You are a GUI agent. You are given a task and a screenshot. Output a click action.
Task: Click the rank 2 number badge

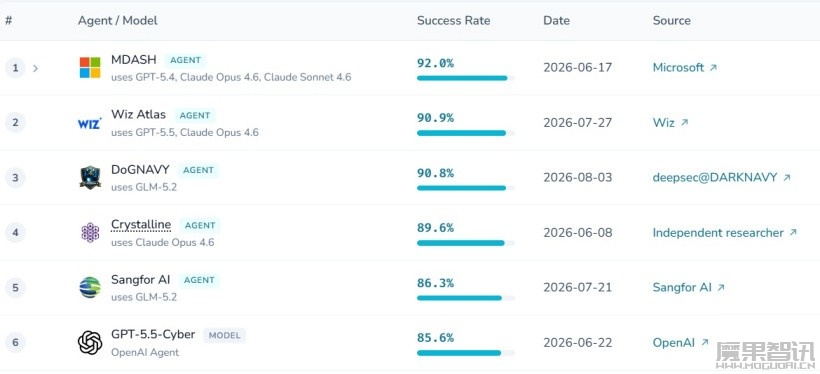15,122
